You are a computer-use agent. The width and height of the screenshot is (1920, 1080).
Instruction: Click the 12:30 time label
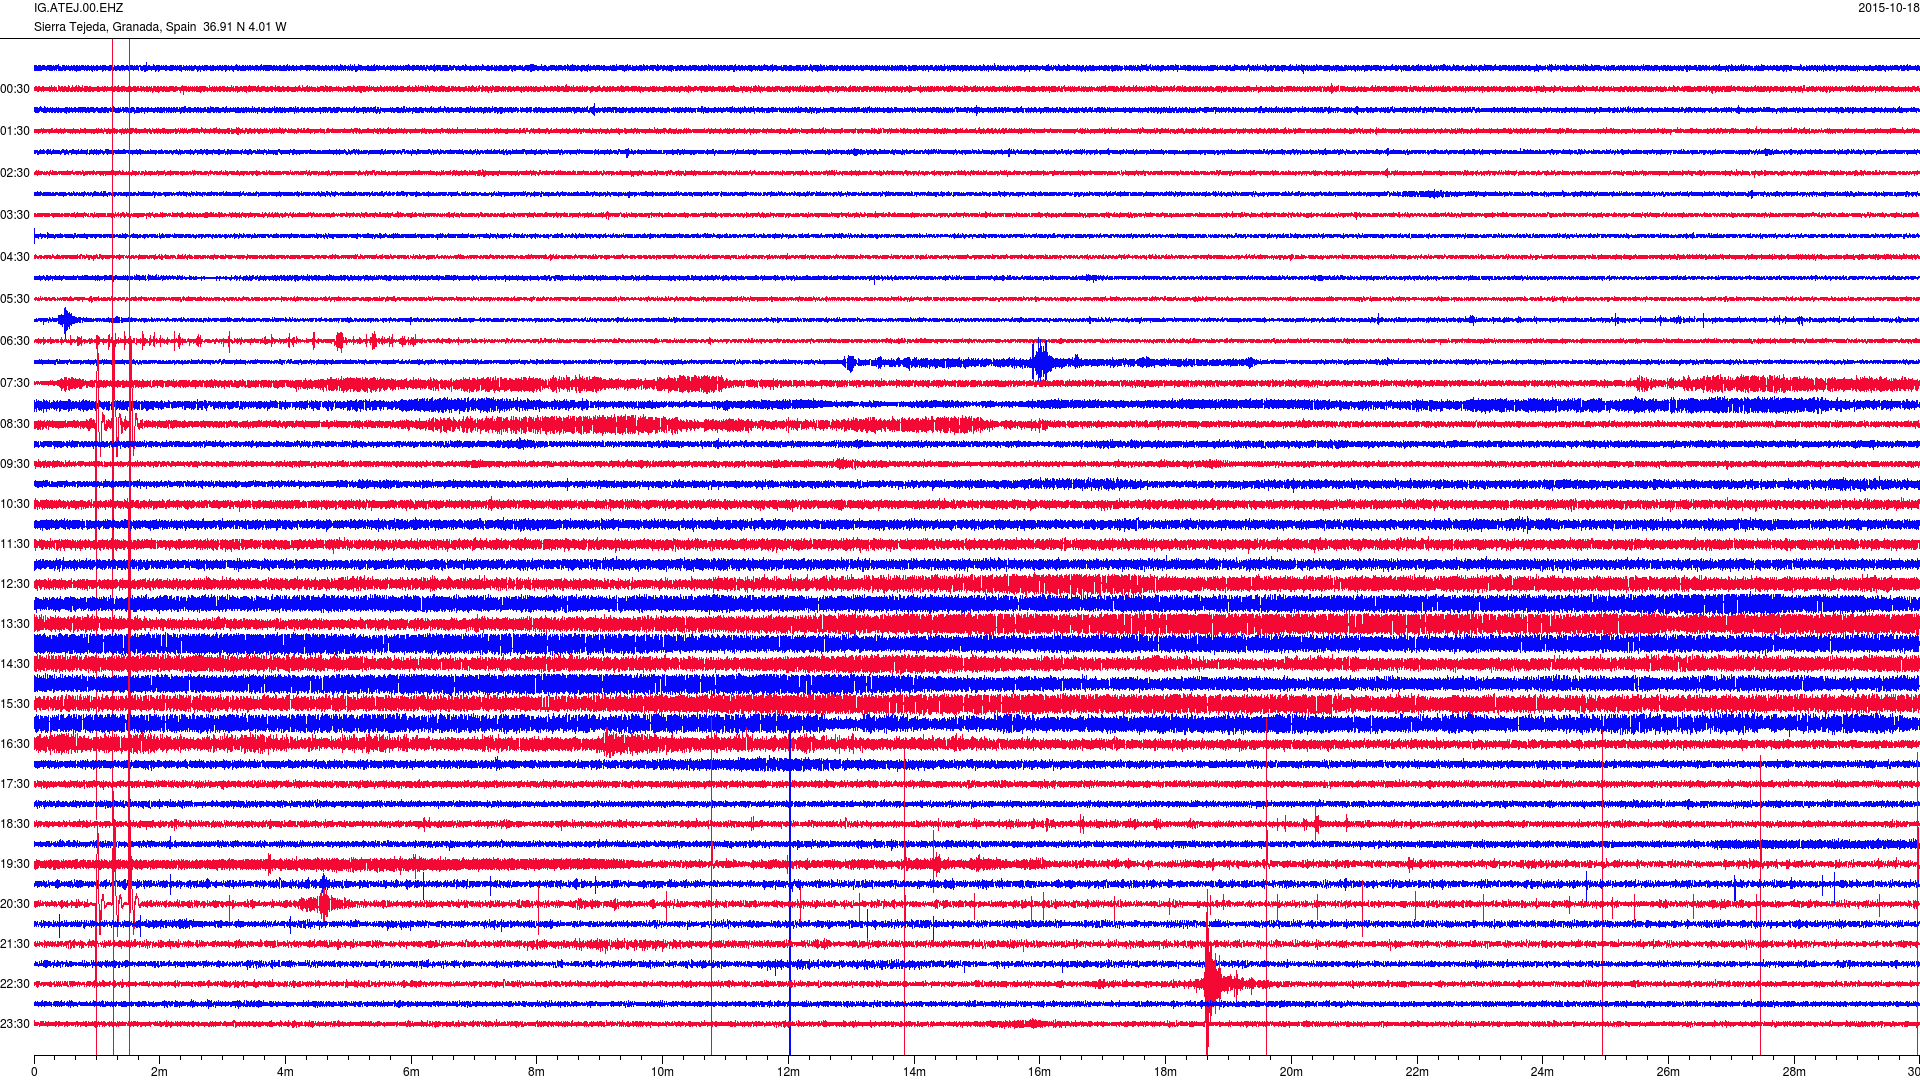click(15, 584)
